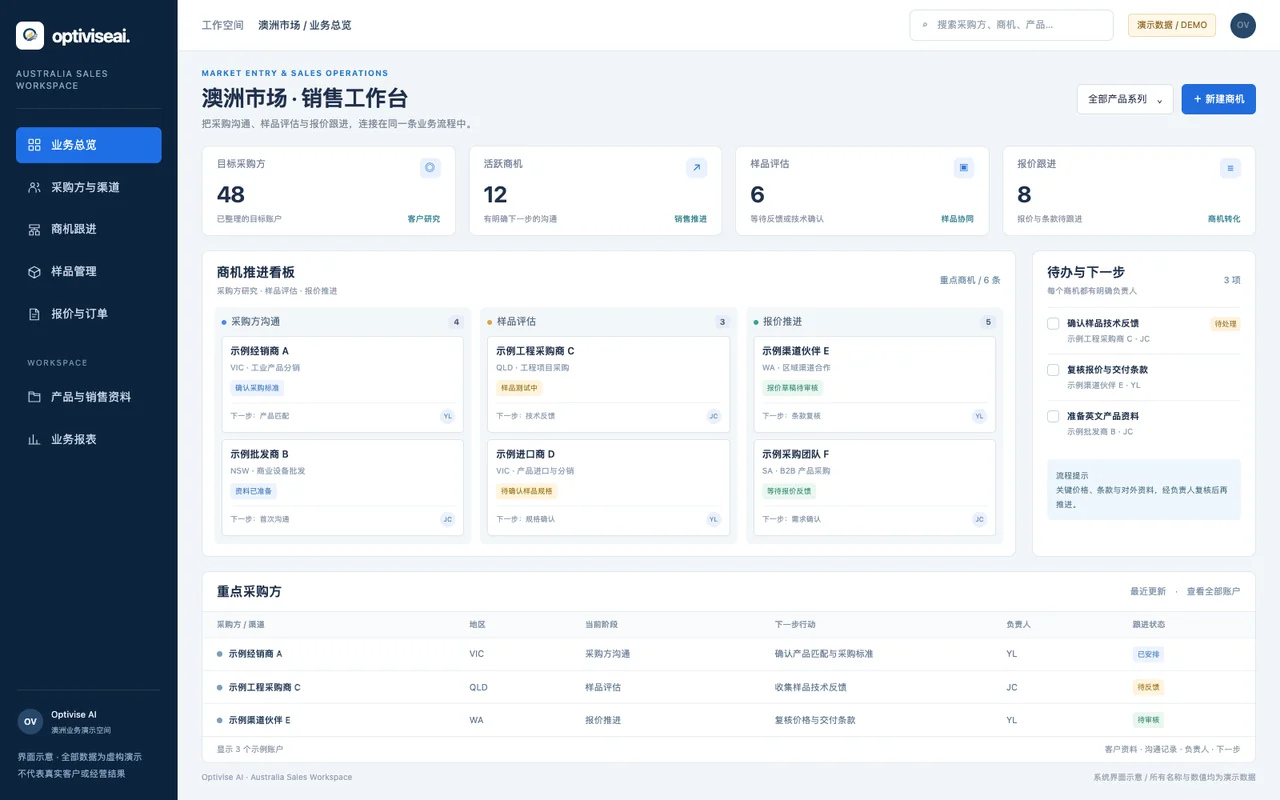
Task: Click YL avatar on 示例经销商 A card
Action: click(x=447, y=416)
